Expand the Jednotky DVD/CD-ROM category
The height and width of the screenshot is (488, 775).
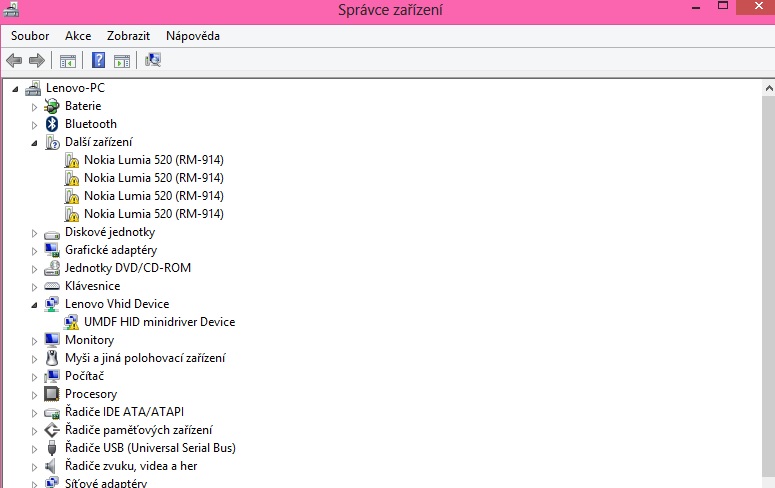tap(34, 269)
